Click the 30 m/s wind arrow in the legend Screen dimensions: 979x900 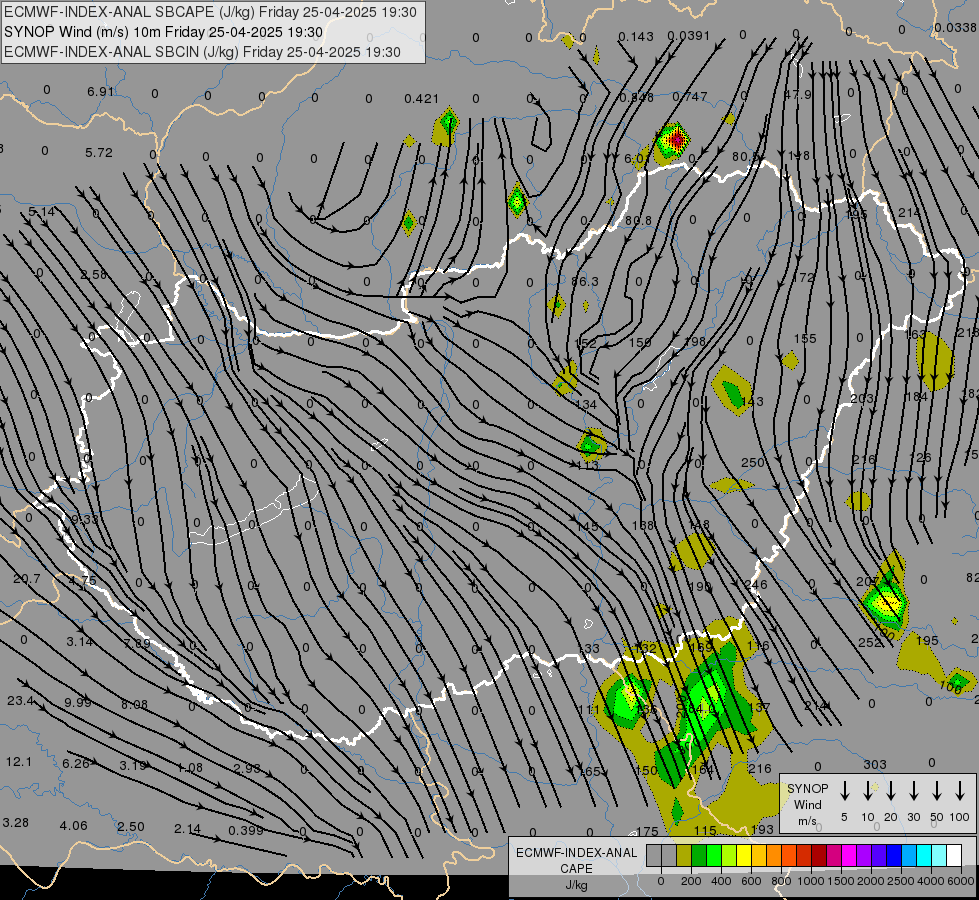[x=913, y=790]
